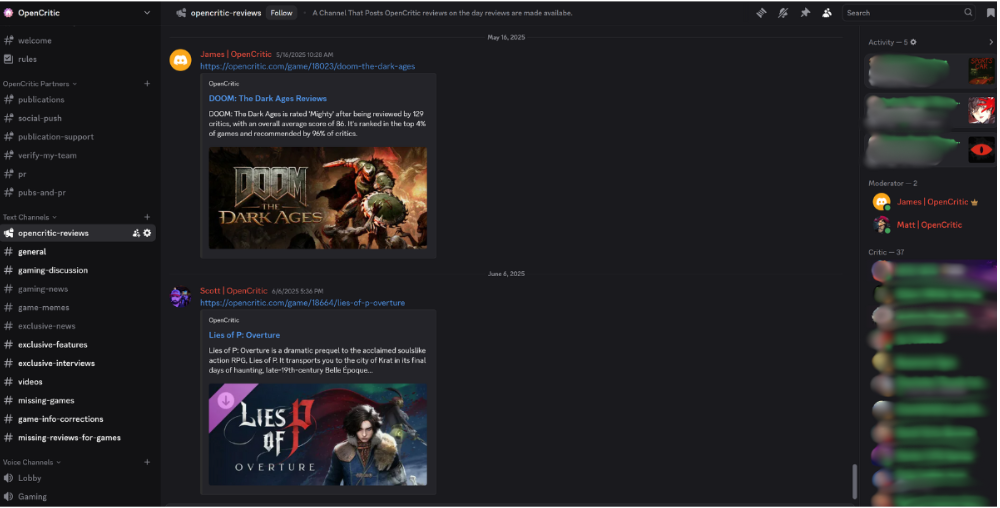Click opencritic-reviews channel header name
This screenshot has height=508, width=1000.
(x=226, y=13)
